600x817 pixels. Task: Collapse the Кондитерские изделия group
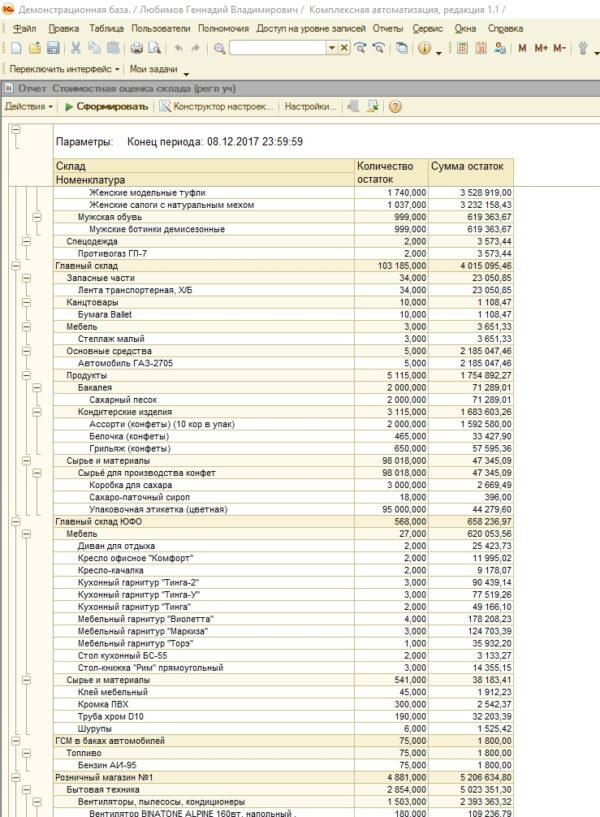[x=36, y=412]
